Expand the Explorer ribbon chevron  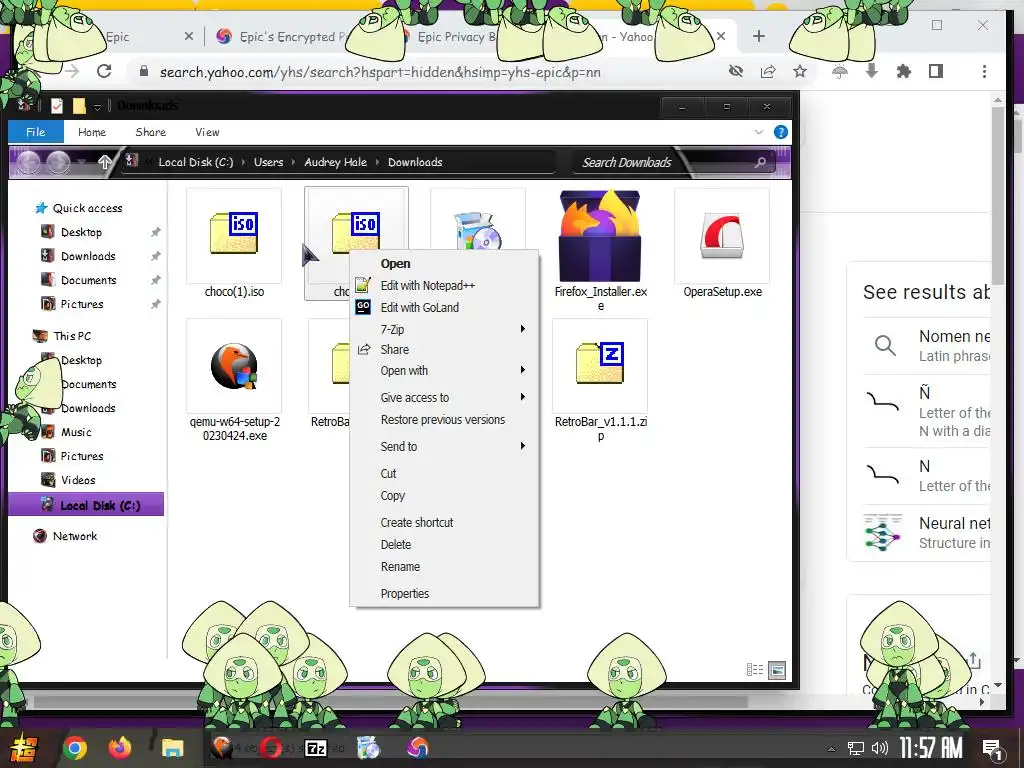click(758, 132)
